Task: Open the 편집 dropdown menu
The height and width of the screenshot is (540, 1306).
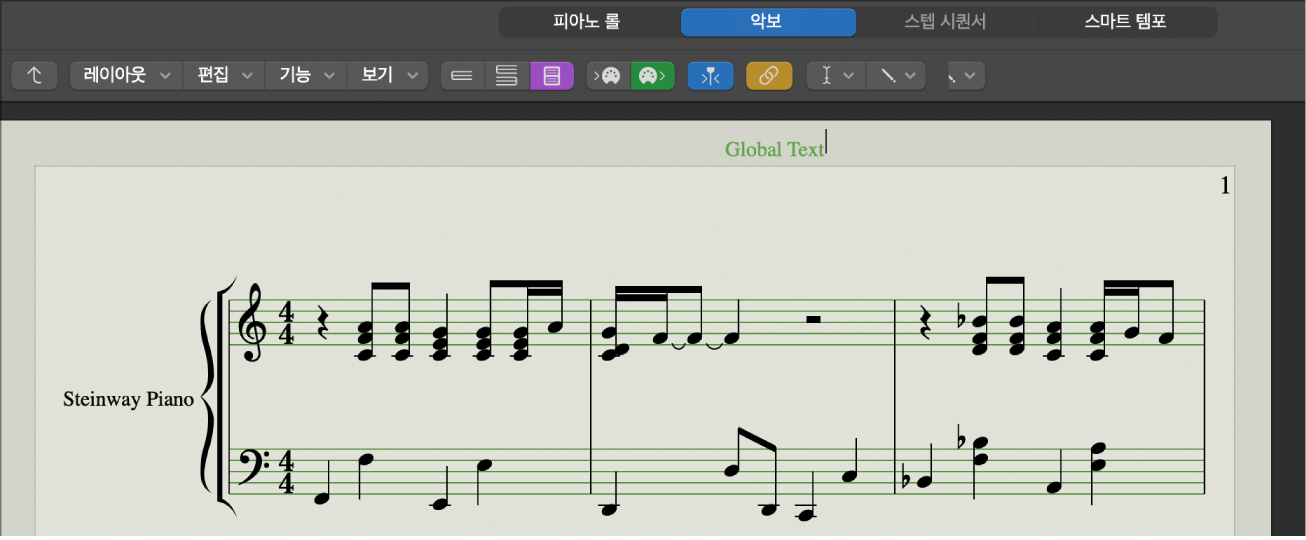Action: tap(224, 76)
